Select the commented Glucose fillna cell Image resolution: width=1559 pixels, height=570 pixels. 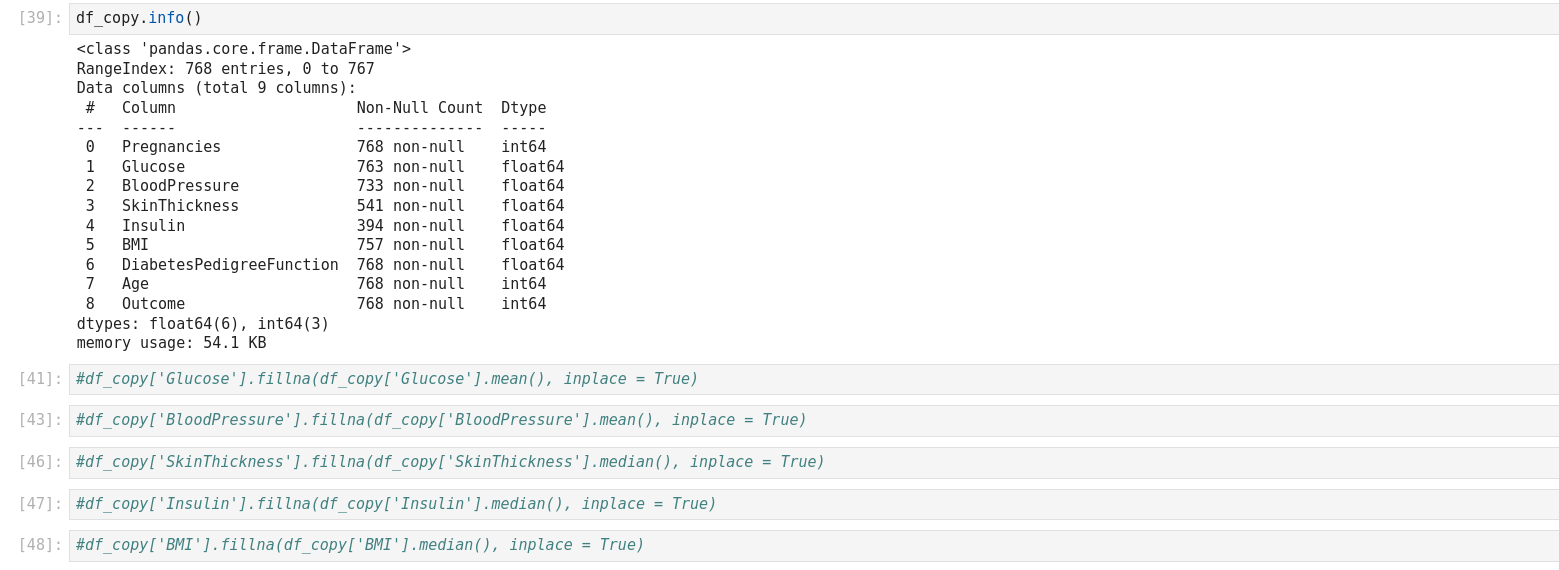click(800, 379)
